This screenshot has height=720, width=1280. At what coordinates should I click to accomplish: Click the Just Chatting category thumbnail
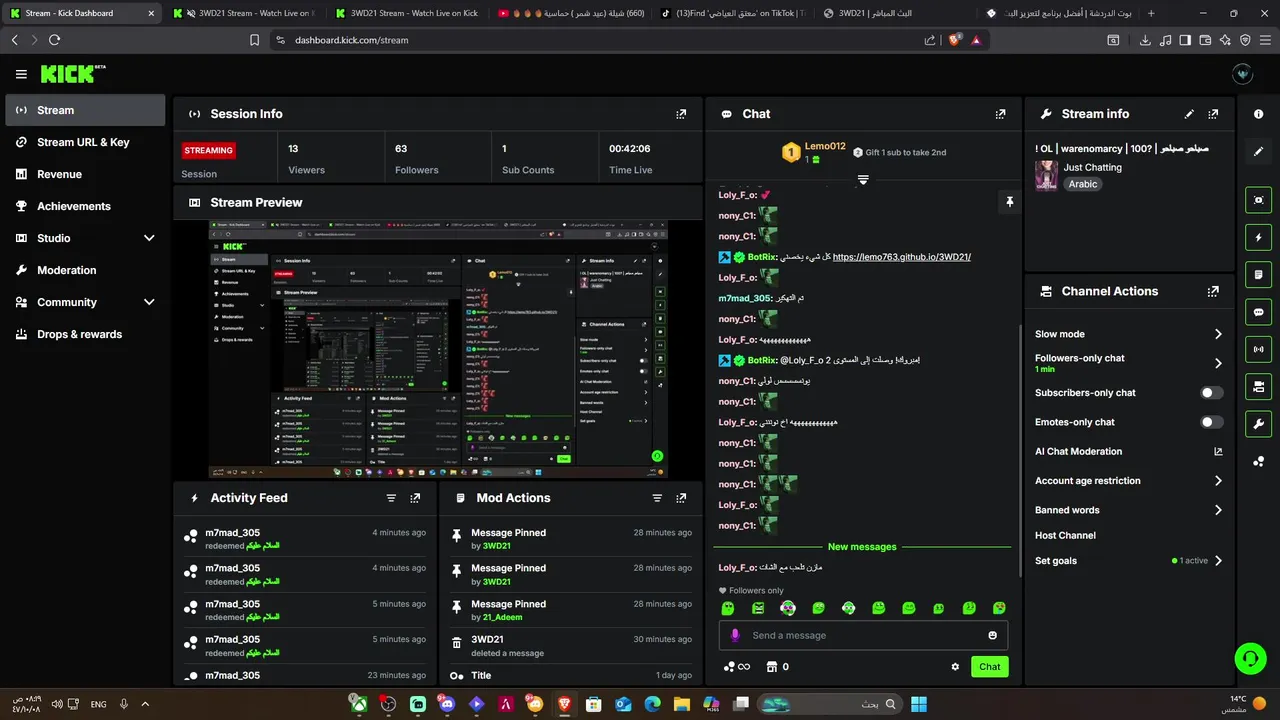coord(1046,175)
